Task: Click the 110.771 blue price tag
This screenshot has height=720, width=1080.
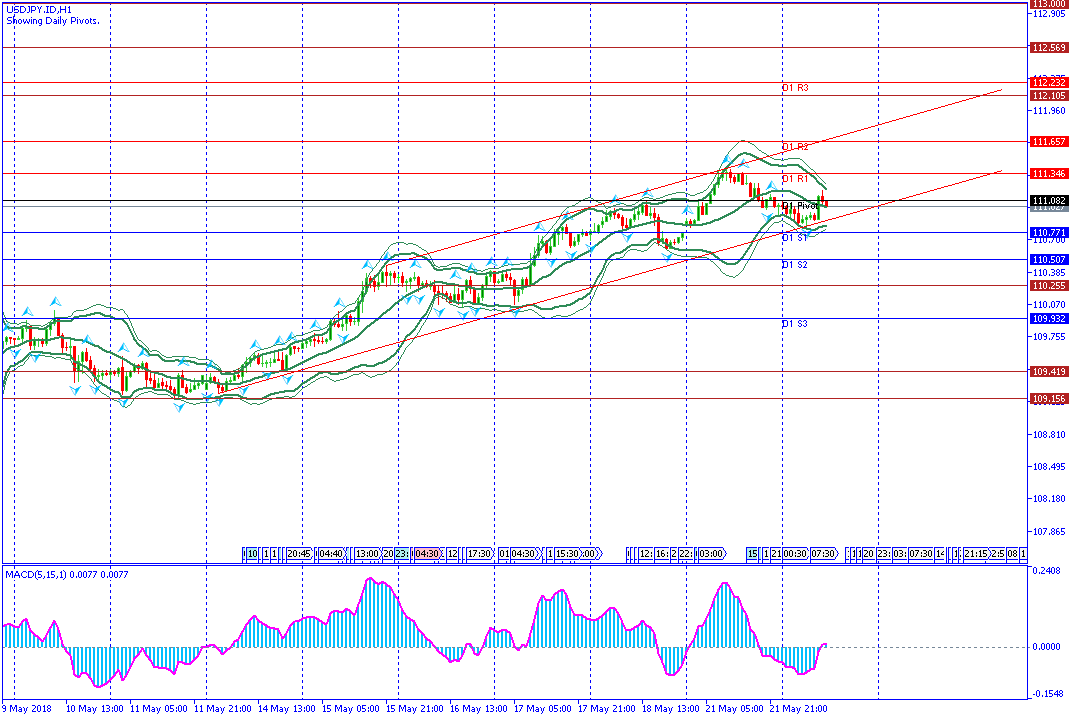Action: pos(1049,232)
